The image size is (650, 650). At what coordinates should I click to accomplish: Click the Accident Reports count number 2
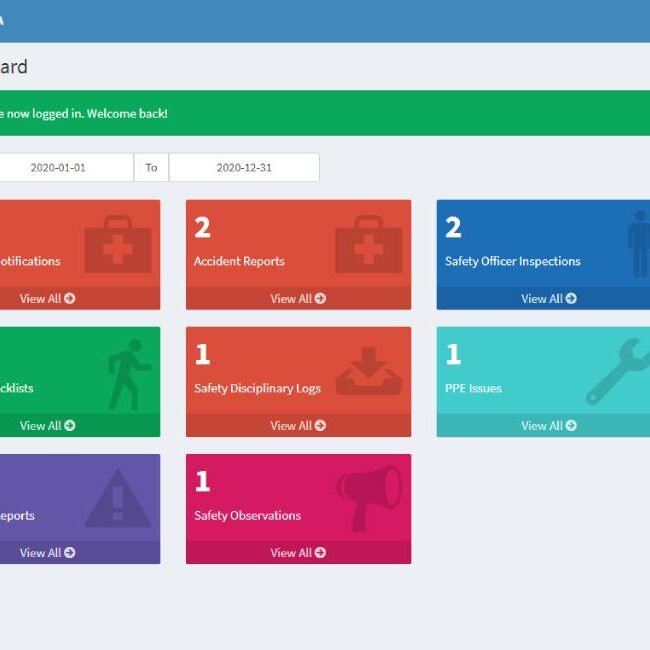(202, 228)
